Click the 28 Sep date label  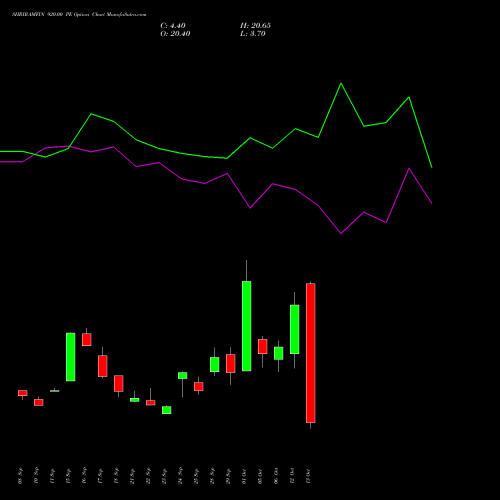tap(213, 476)
